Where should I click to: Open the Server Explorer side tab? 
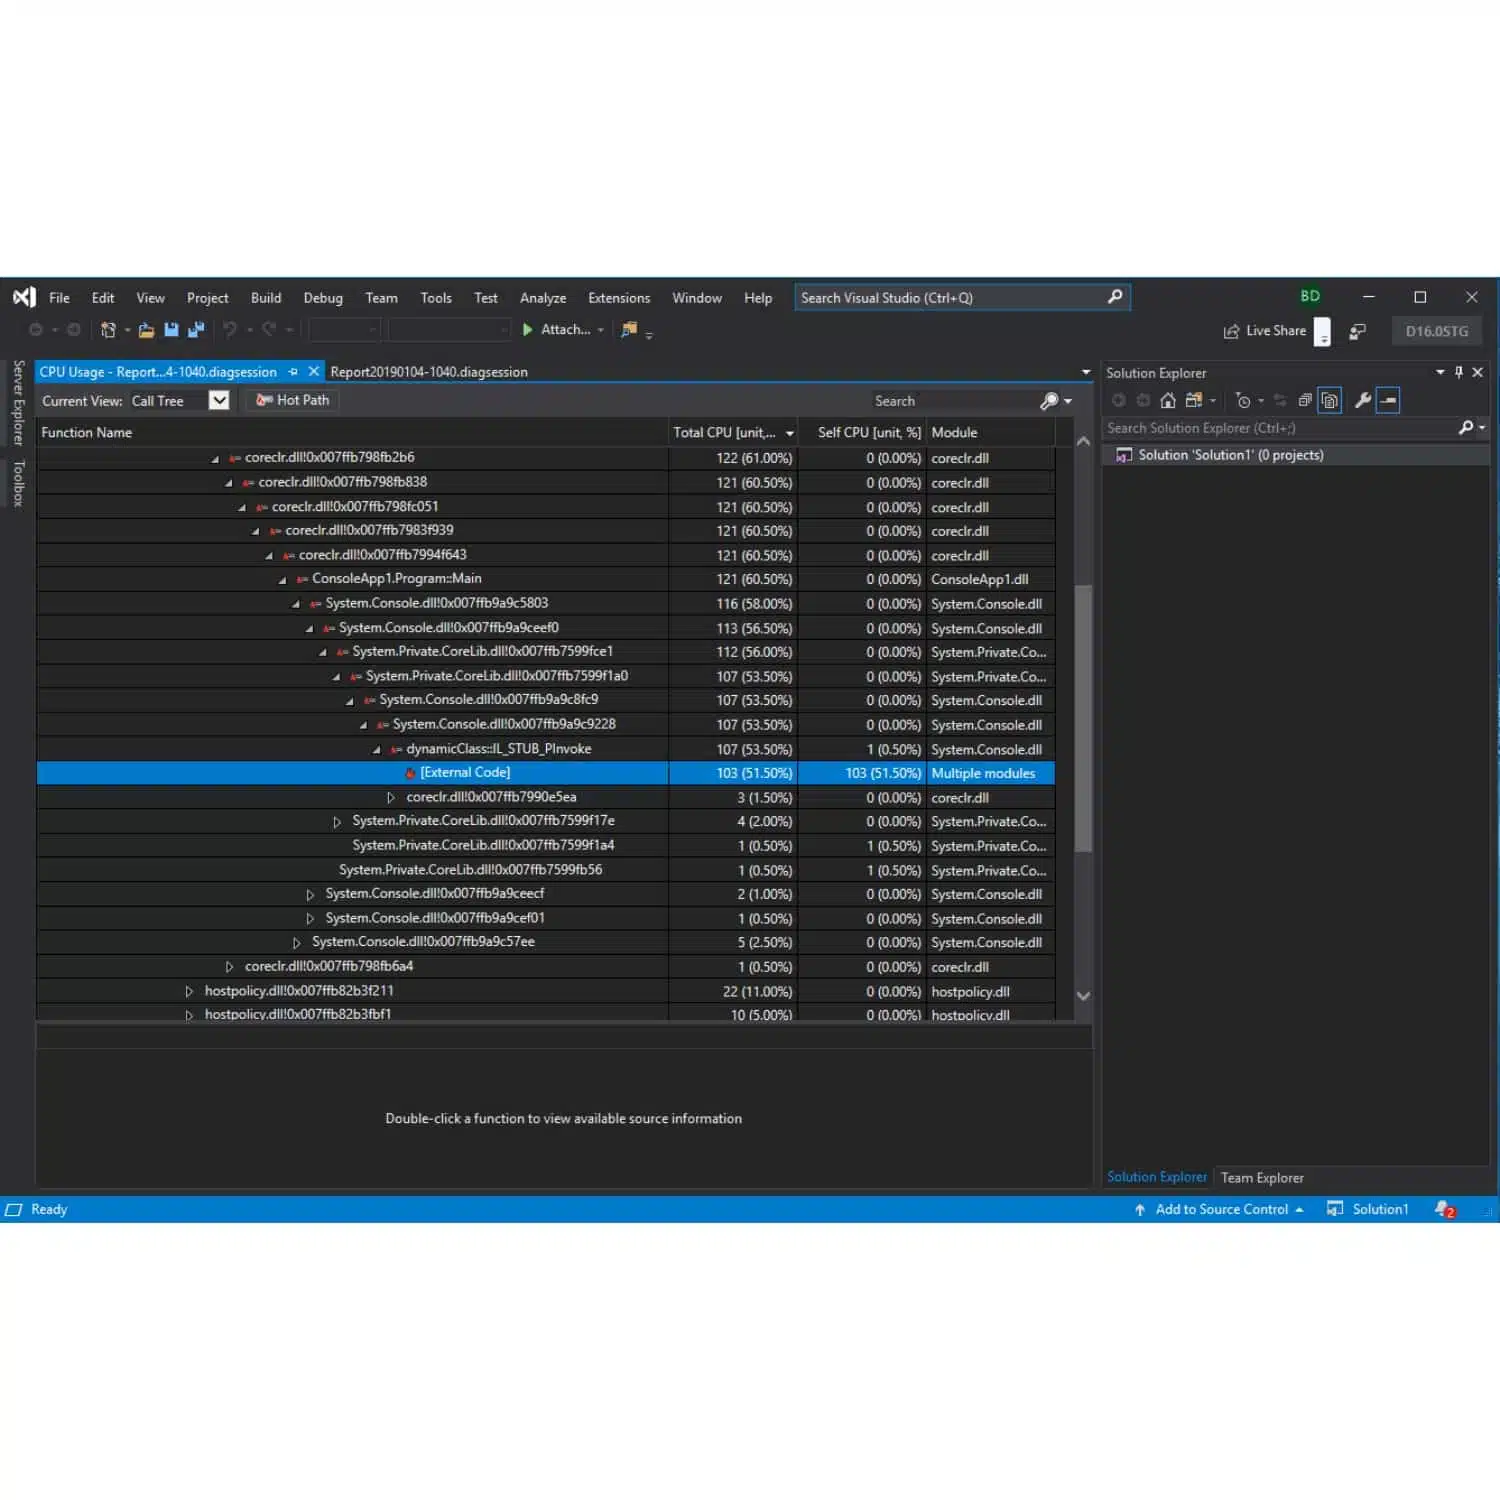click(x=18, y=402)
